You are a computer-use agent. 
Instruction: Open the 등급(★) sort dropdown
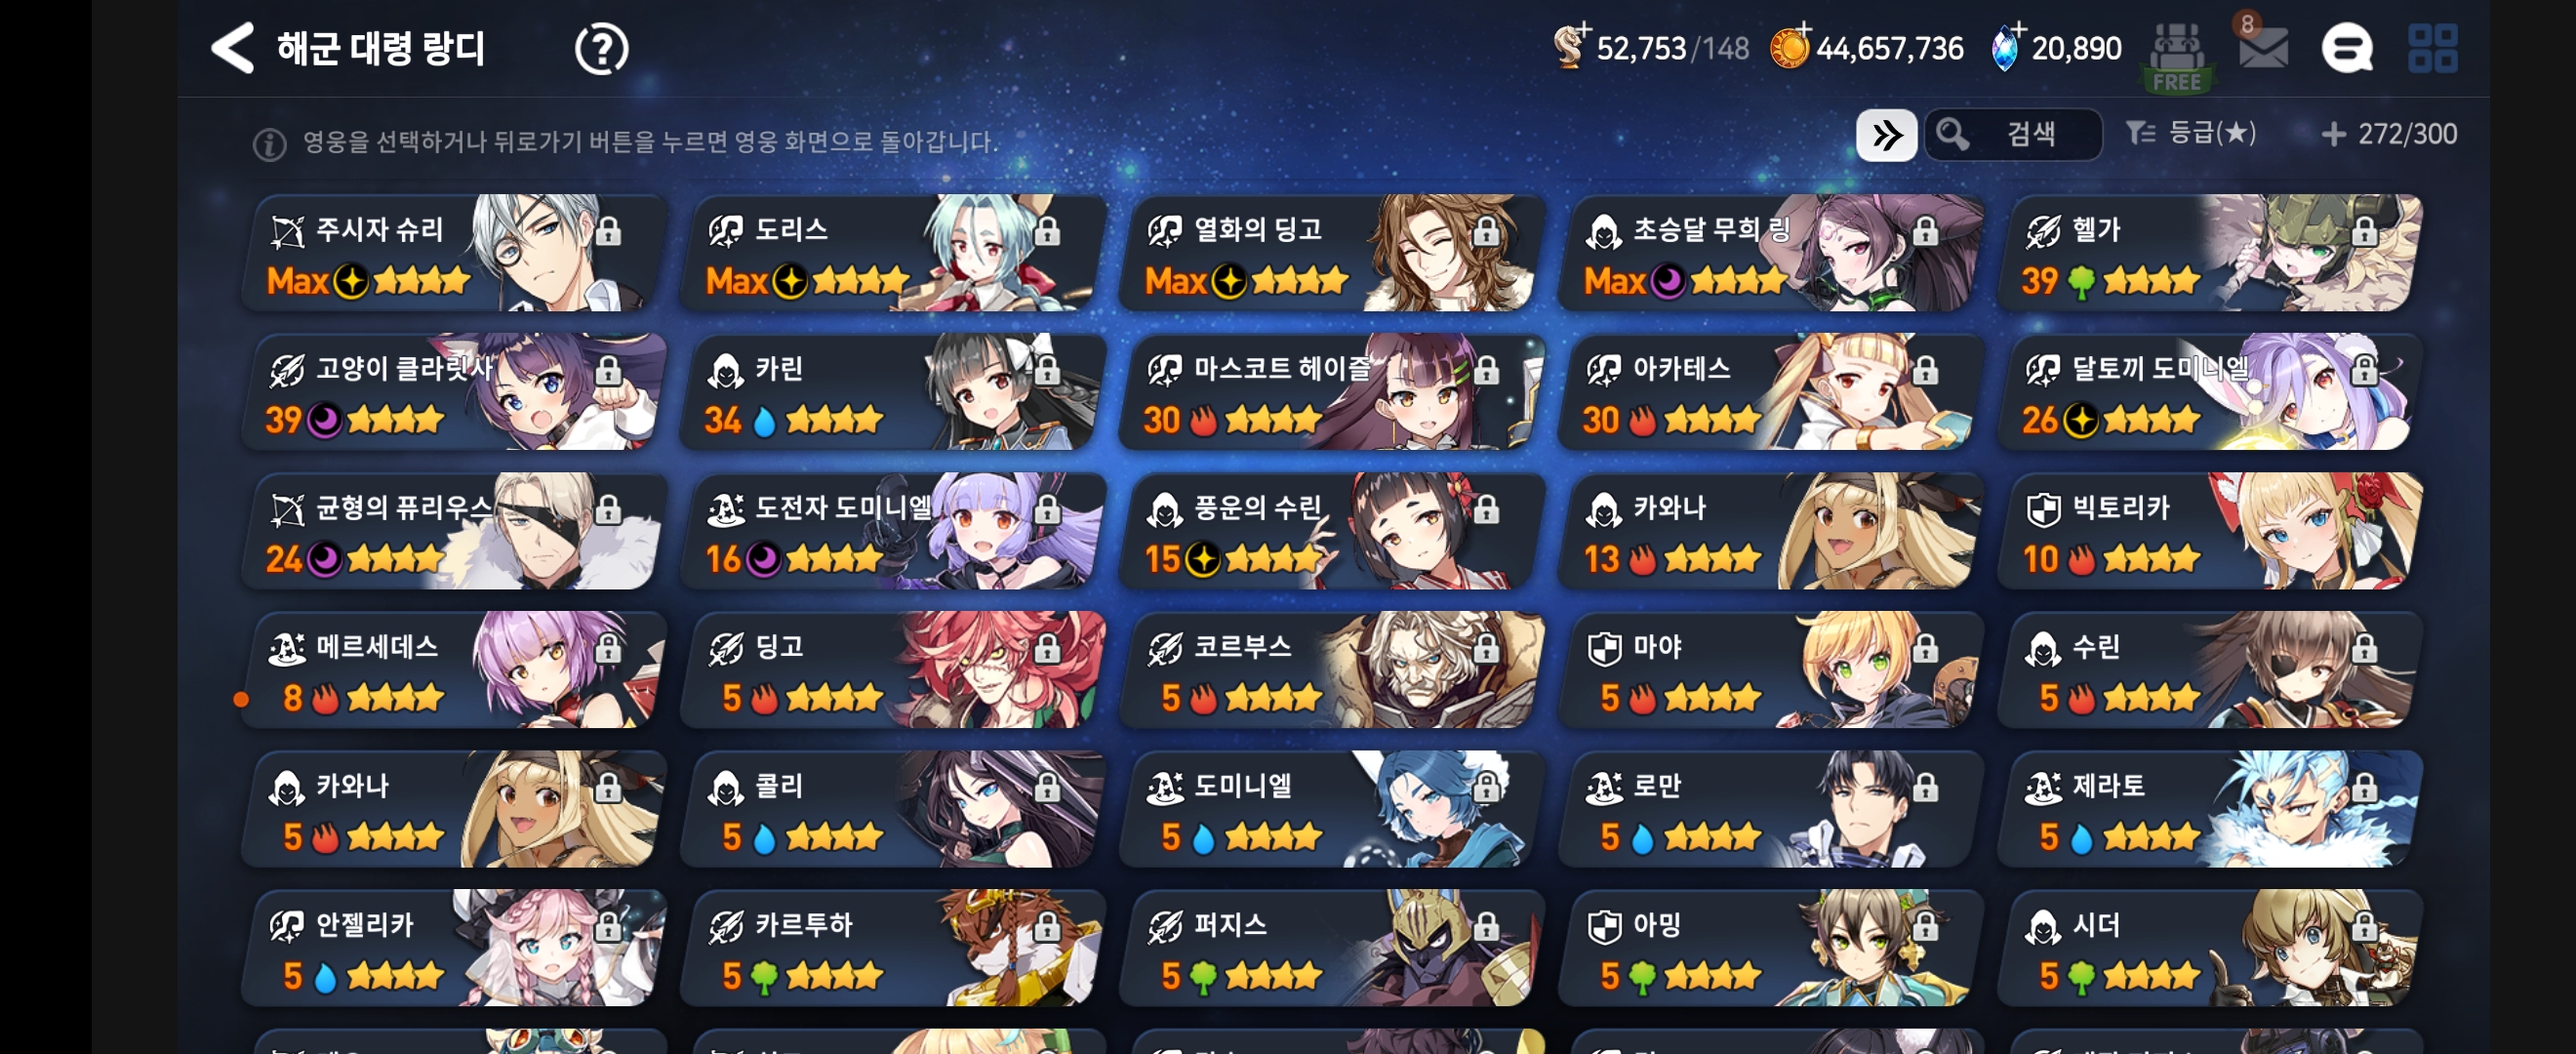pos(2191,133)
